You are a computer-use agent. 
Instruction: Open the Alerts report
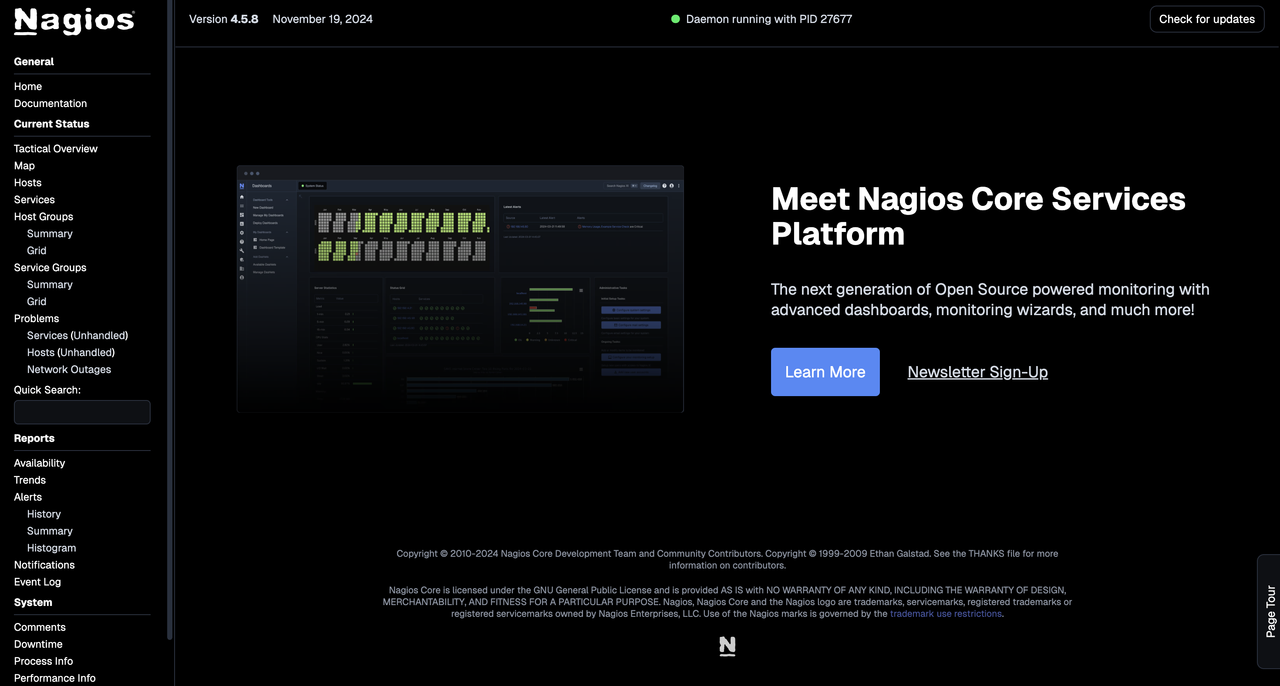click(x=28, y=497)
